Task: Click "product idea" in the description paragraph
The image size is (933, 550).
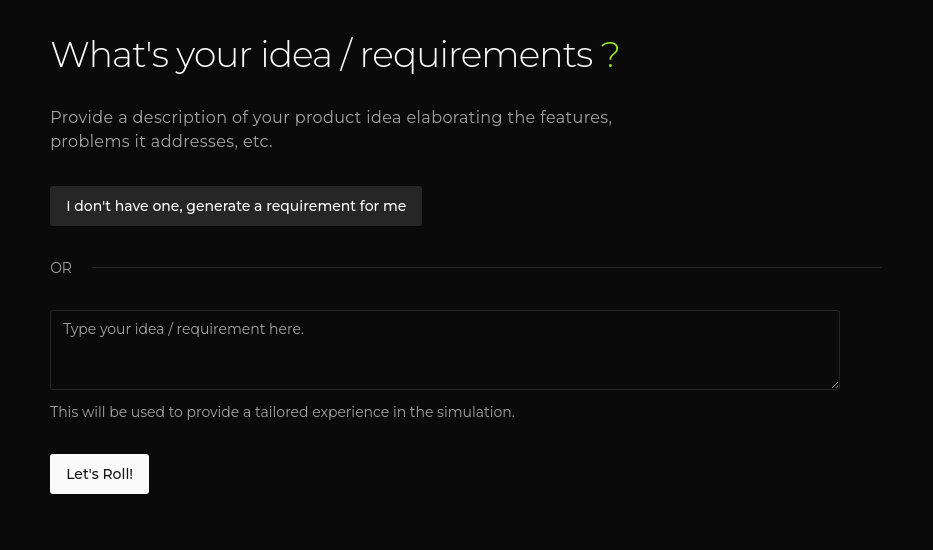Action: tap(348, 118)
